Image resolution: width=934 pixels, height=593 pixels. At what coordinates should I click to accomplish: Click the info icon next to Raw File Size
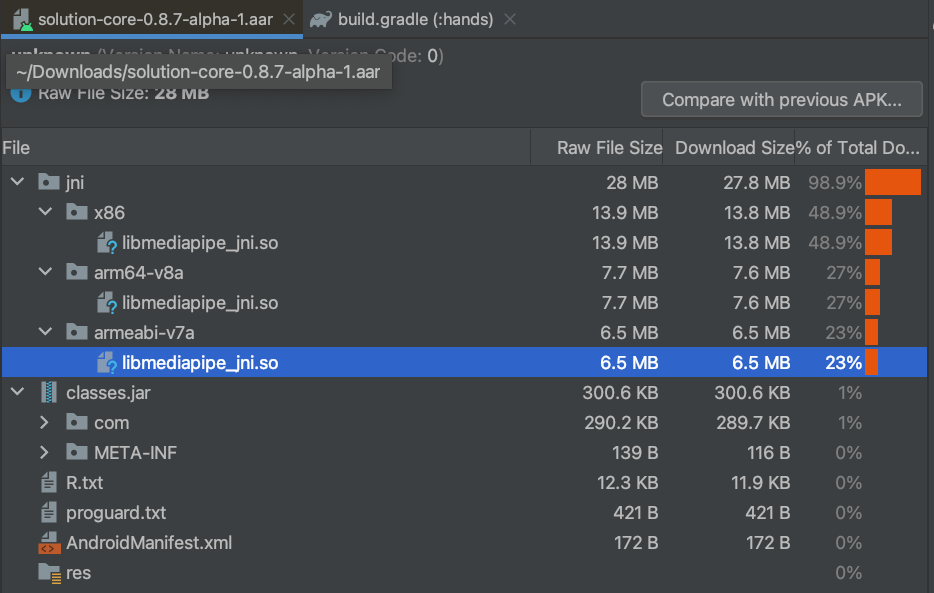tap(20, 93)
